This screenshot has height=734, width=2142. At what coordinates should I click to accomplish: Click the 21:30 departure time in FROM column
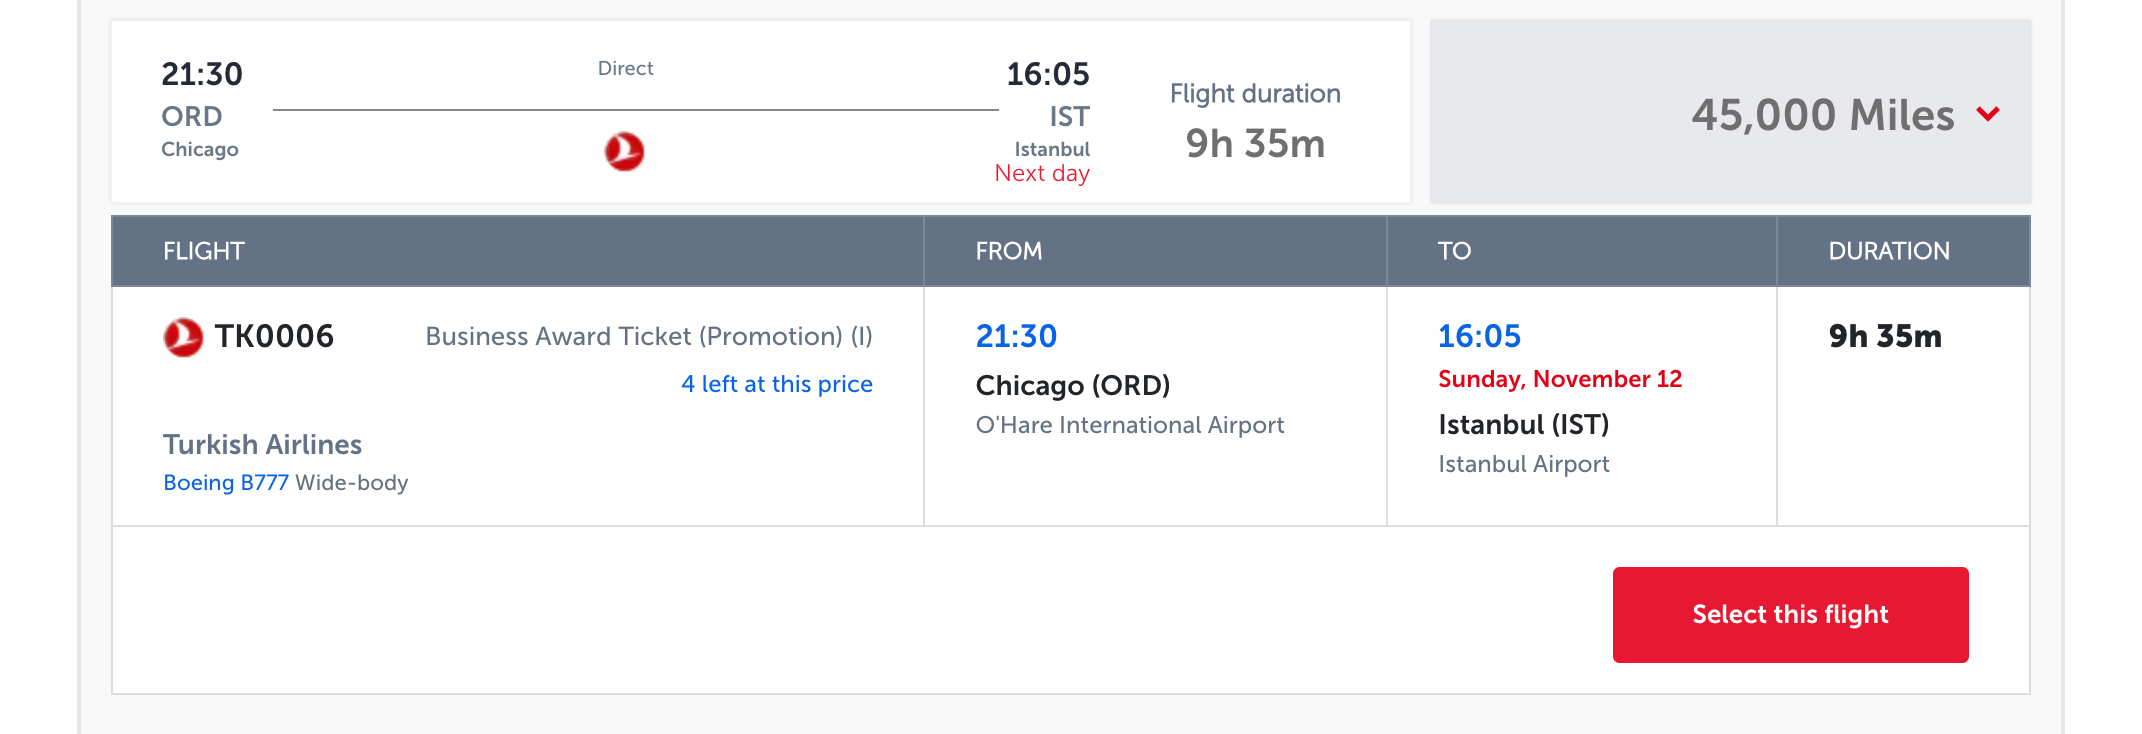(x=1016, y=336)
